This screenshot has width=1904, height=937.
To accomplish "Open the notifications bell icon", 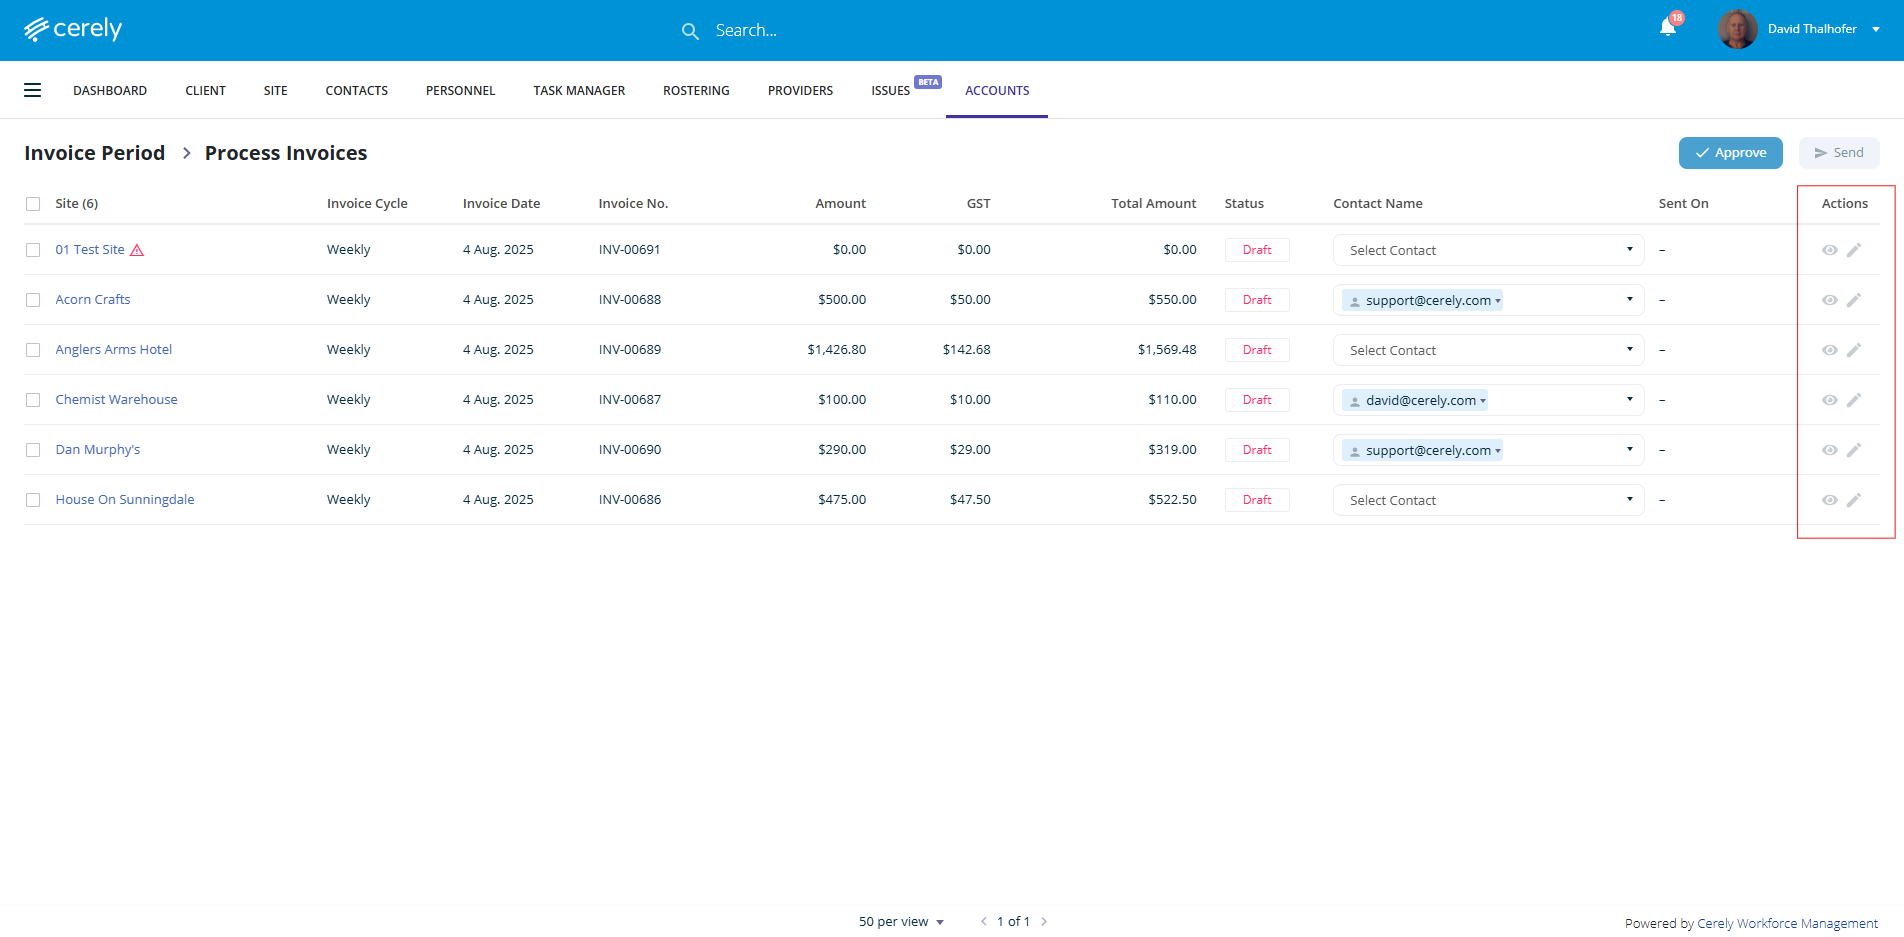I will [1667, 28].
